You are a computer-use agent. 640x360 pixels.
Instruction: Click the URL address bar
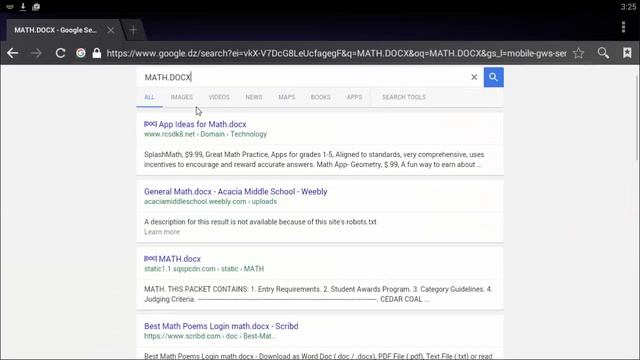pyautogui.click(x=336, y=53)
